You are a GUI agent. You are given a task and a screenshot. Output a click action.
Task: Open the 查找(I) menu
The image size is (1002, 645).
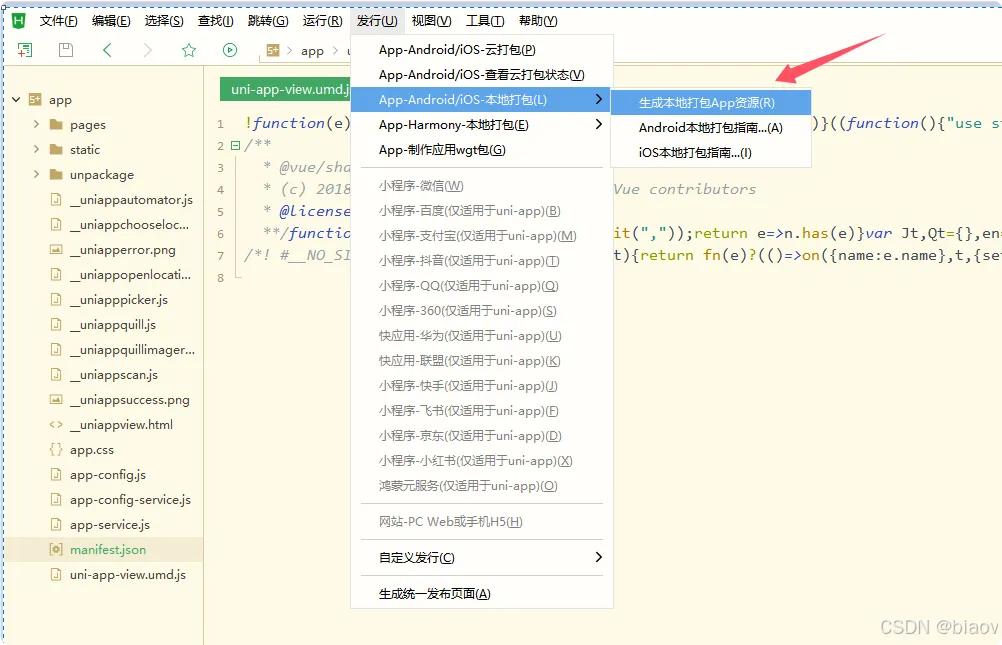click(x=215, y=21)
